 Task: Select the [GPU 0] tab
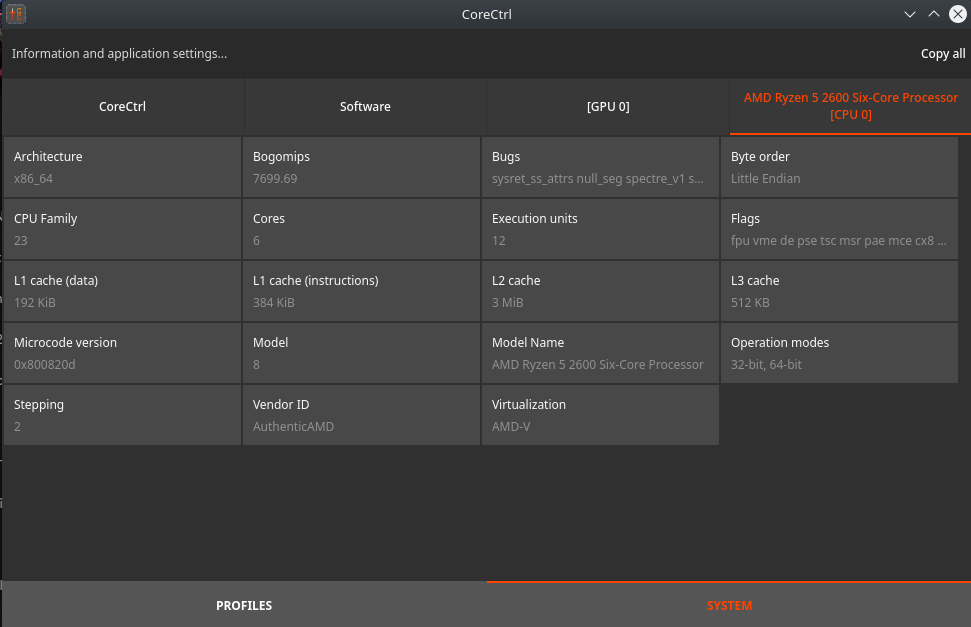coord(608,106)
